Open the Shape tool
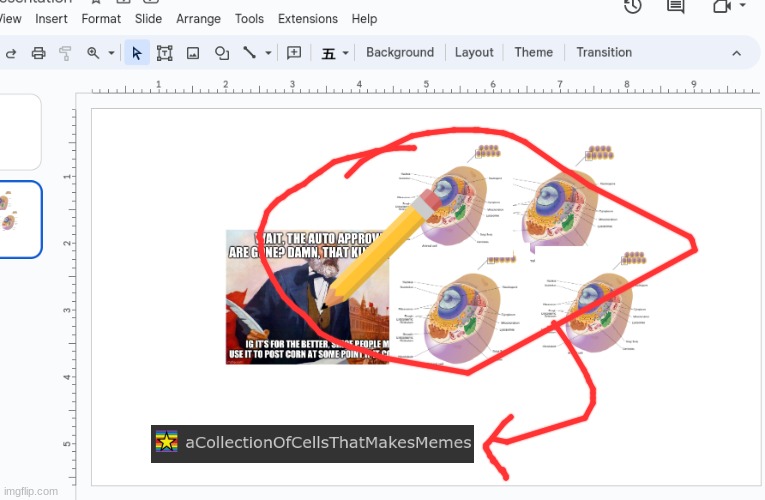Viewport: 765px width, 500px height. coord(222,53)
